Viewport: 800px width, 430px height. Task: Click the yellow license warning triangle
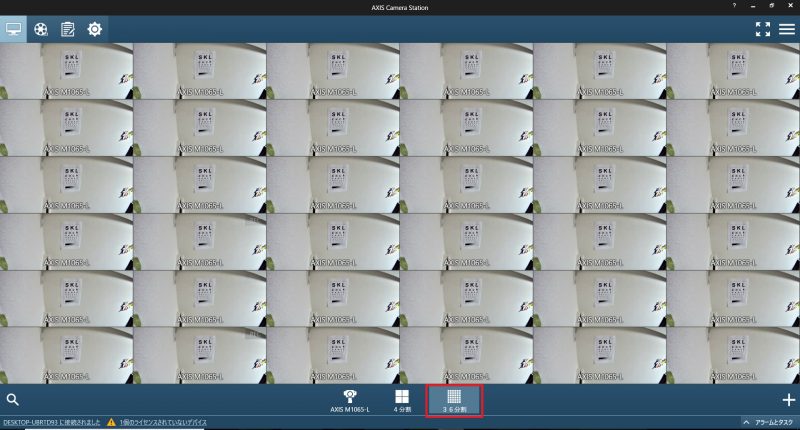click(111, 422)
